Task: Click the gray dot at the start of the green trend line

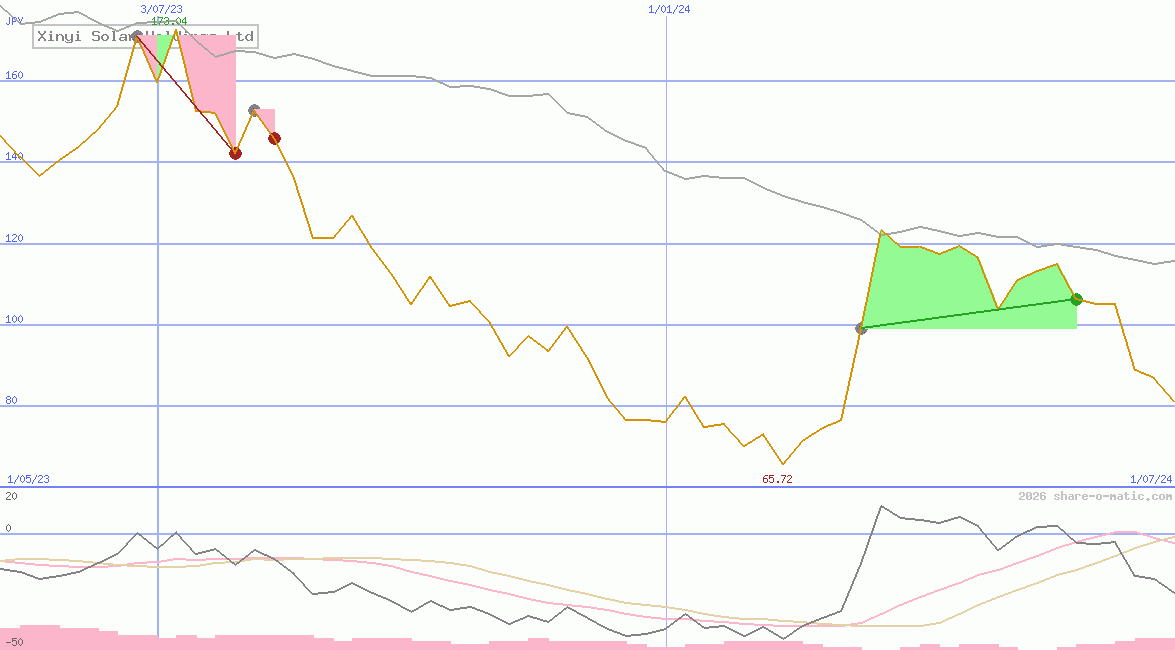Action: [861, 327]
